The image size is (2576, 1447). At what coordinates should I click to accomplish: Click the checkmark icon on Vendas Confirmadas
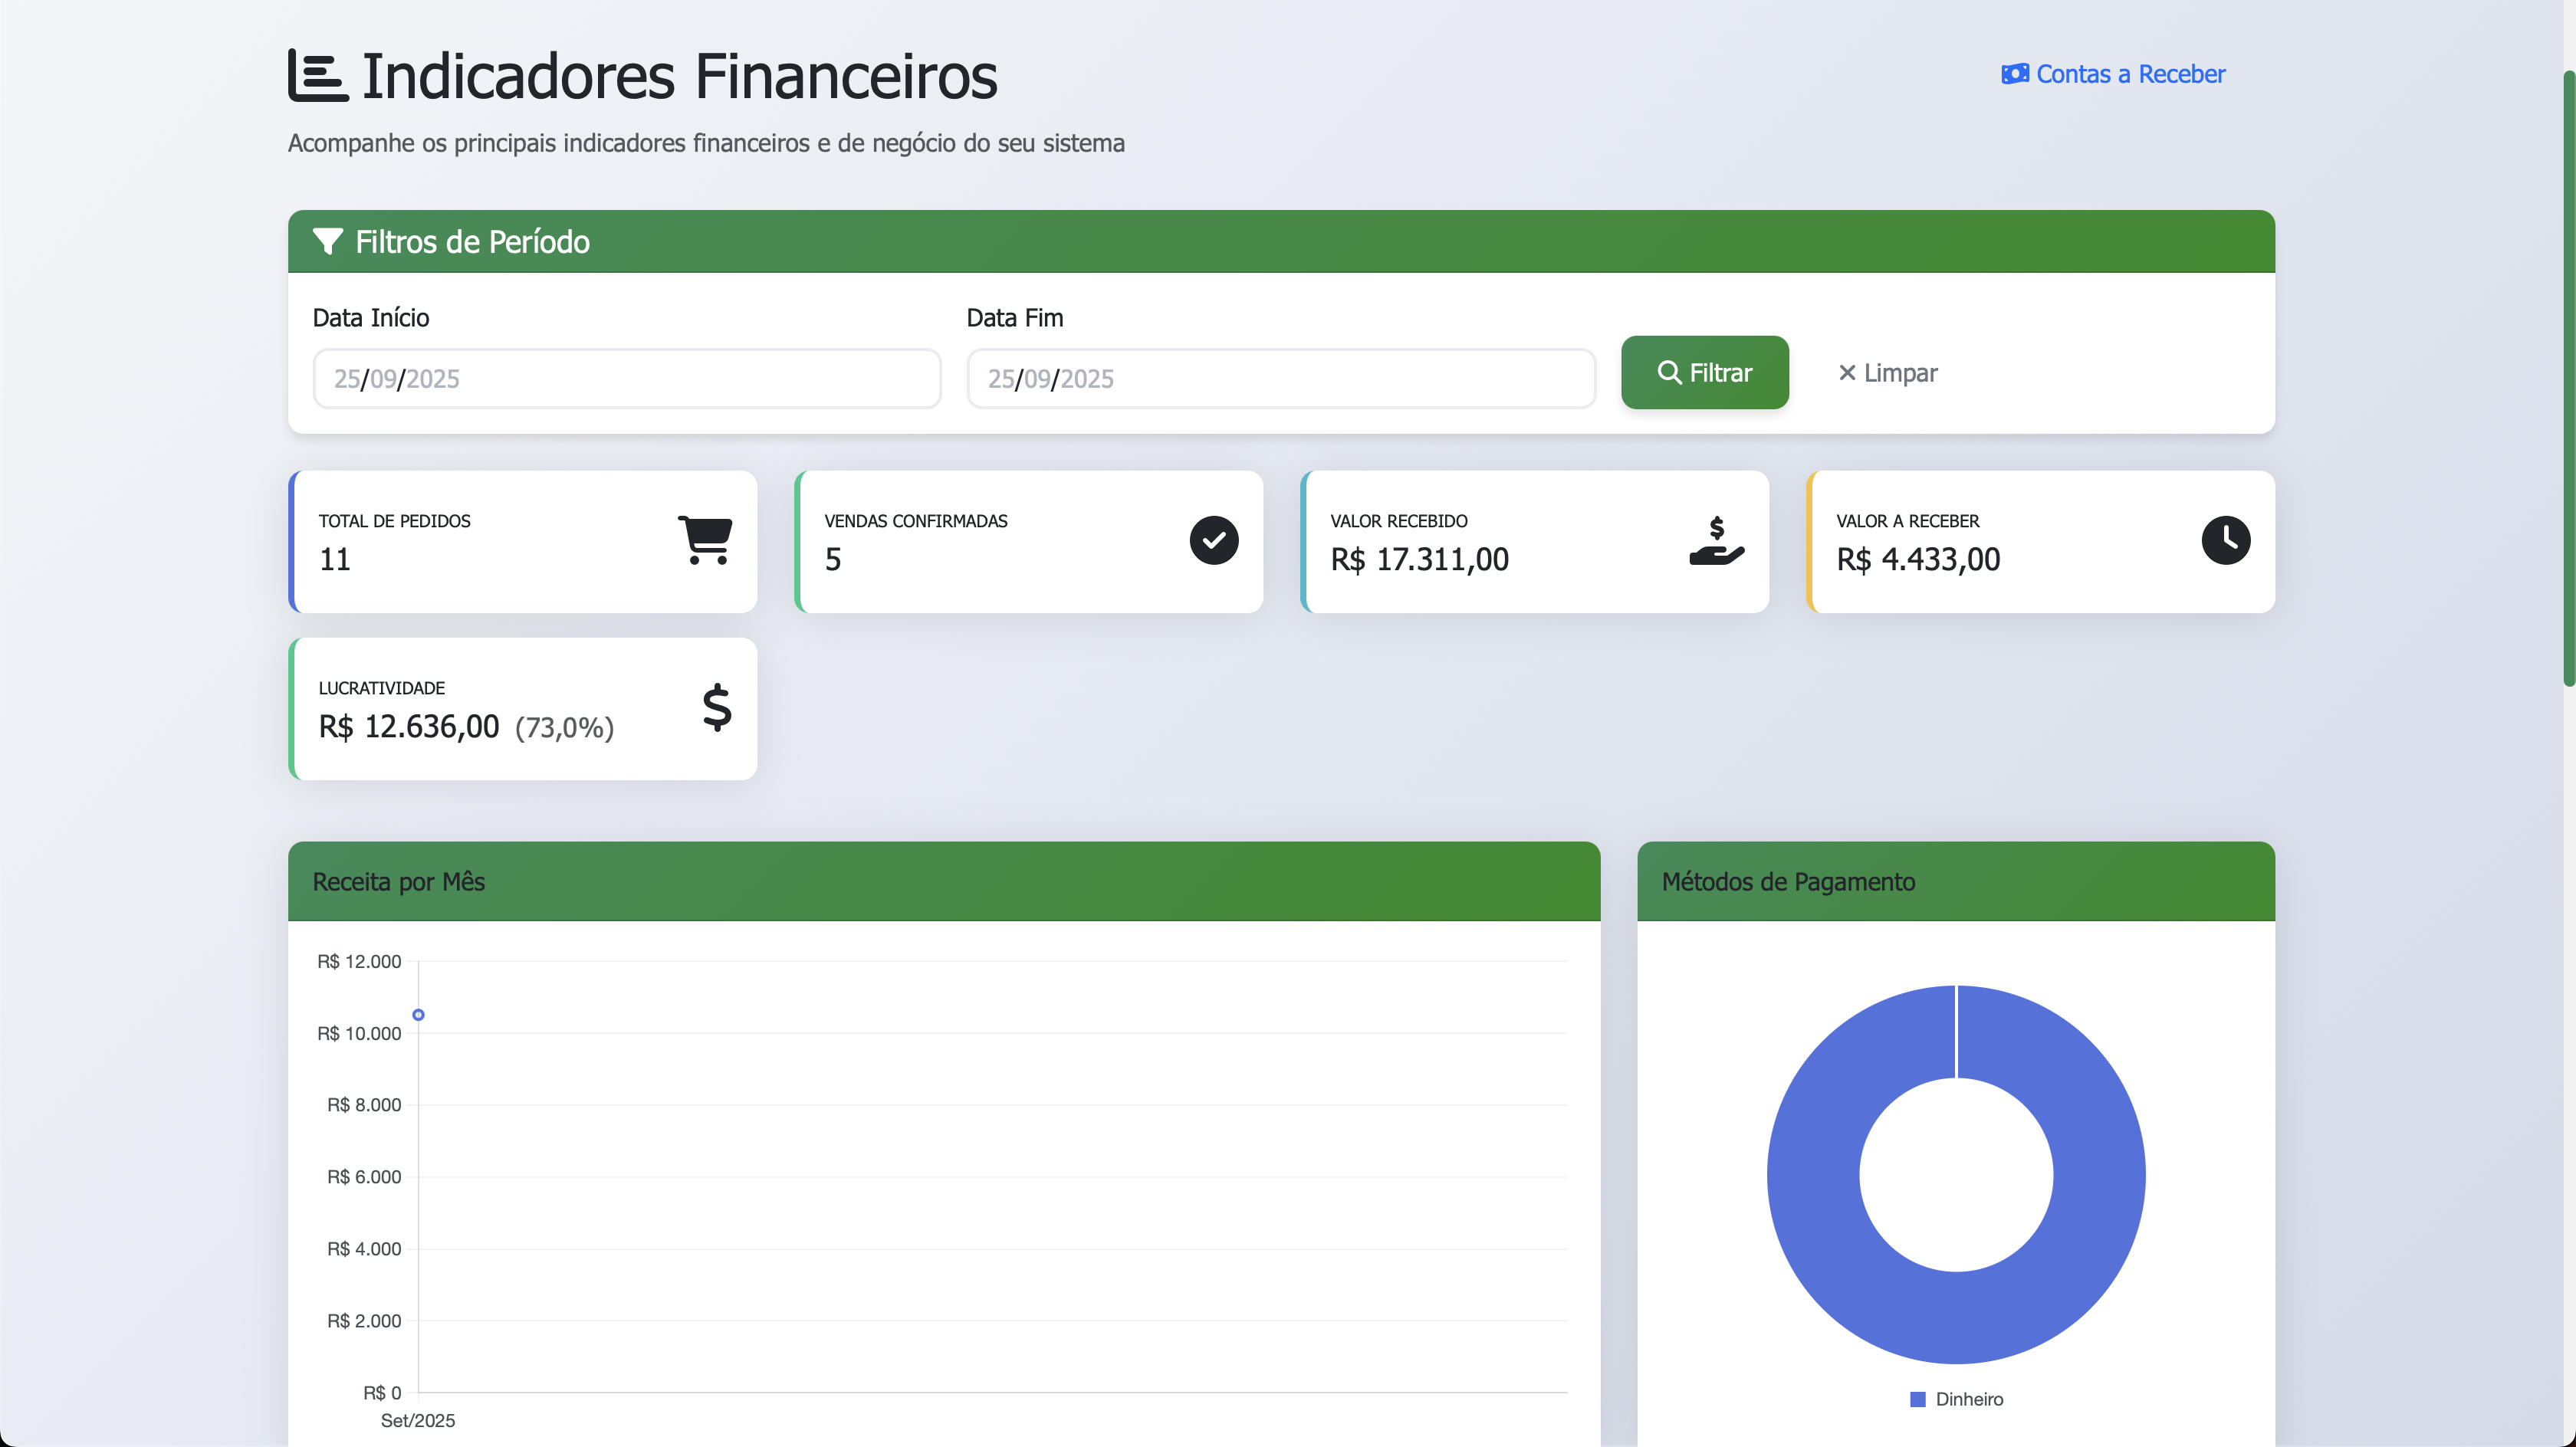1213,540
